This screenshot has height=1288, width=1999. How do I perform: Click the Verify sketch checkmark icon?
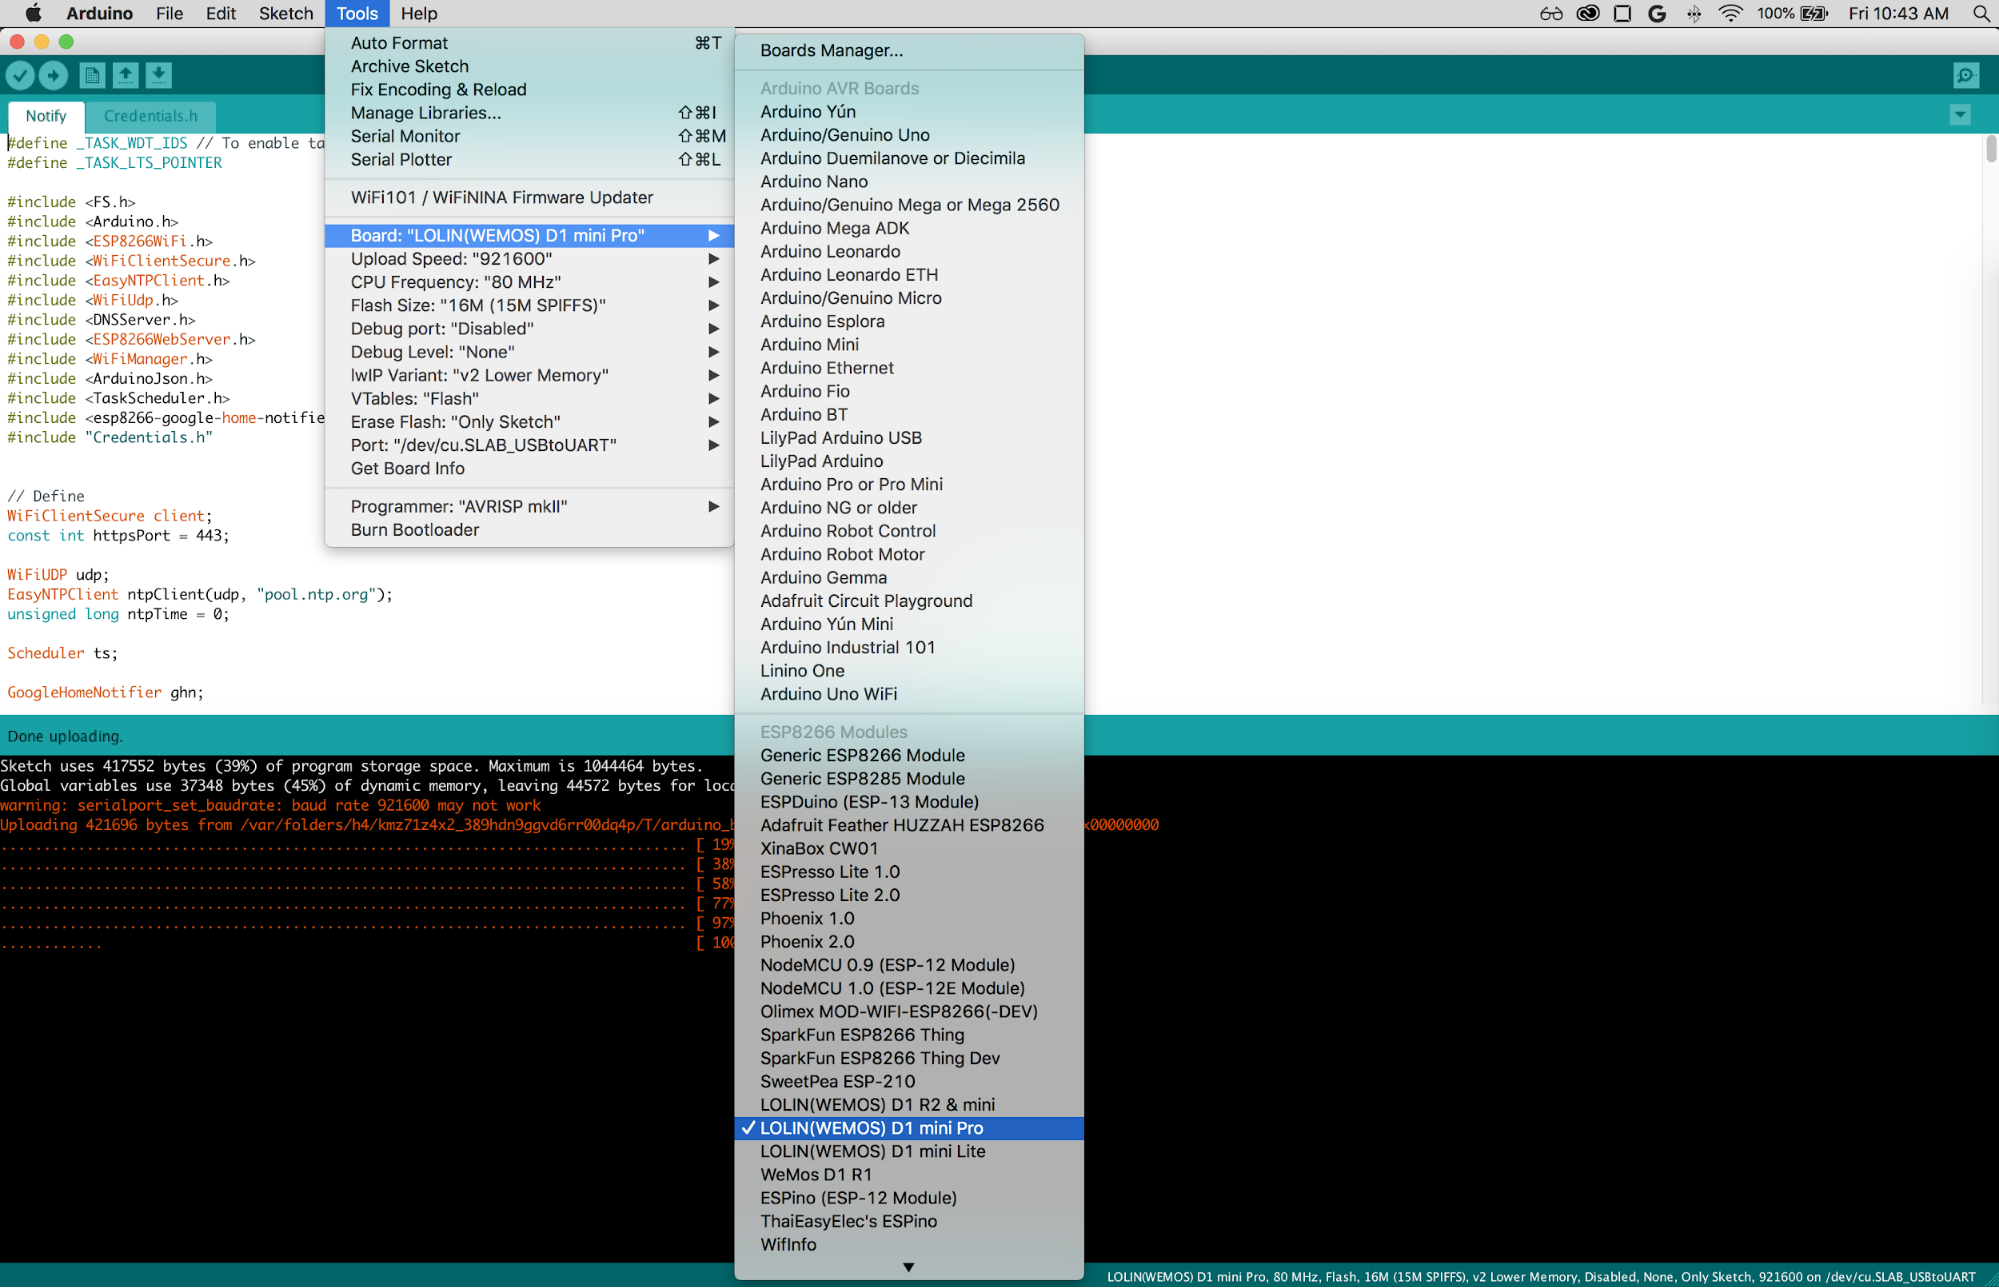click(x=20, y=75)
